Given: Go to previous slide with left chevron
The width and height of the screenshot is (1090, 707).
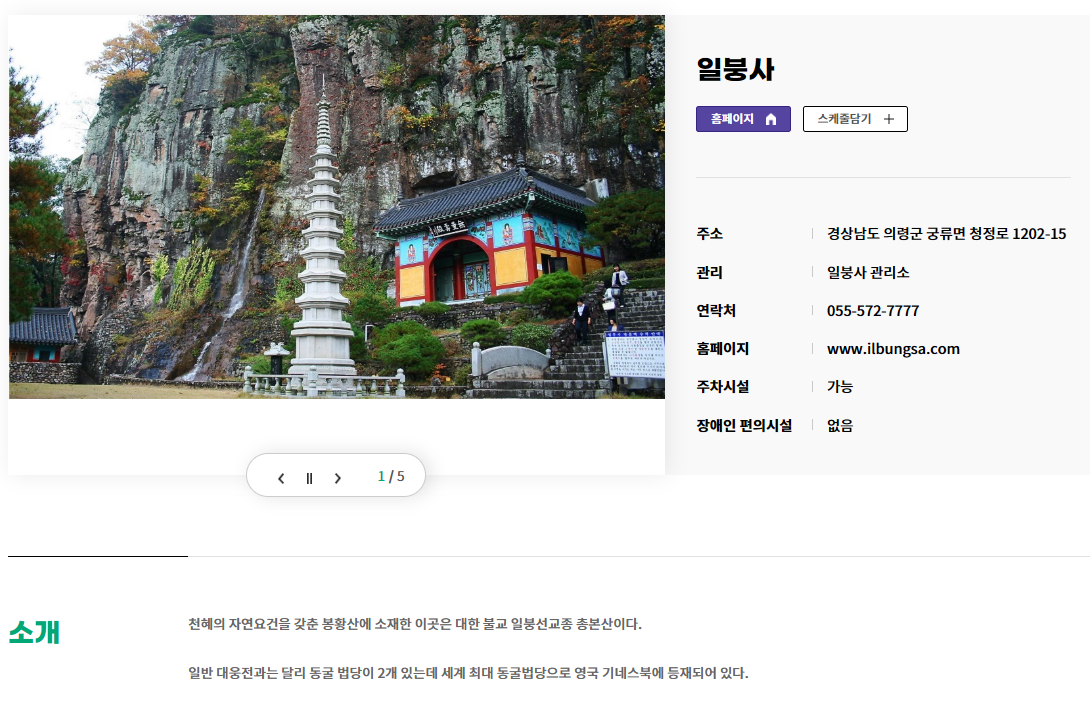Looking at the screenshot, I should (x=281, y=478).
